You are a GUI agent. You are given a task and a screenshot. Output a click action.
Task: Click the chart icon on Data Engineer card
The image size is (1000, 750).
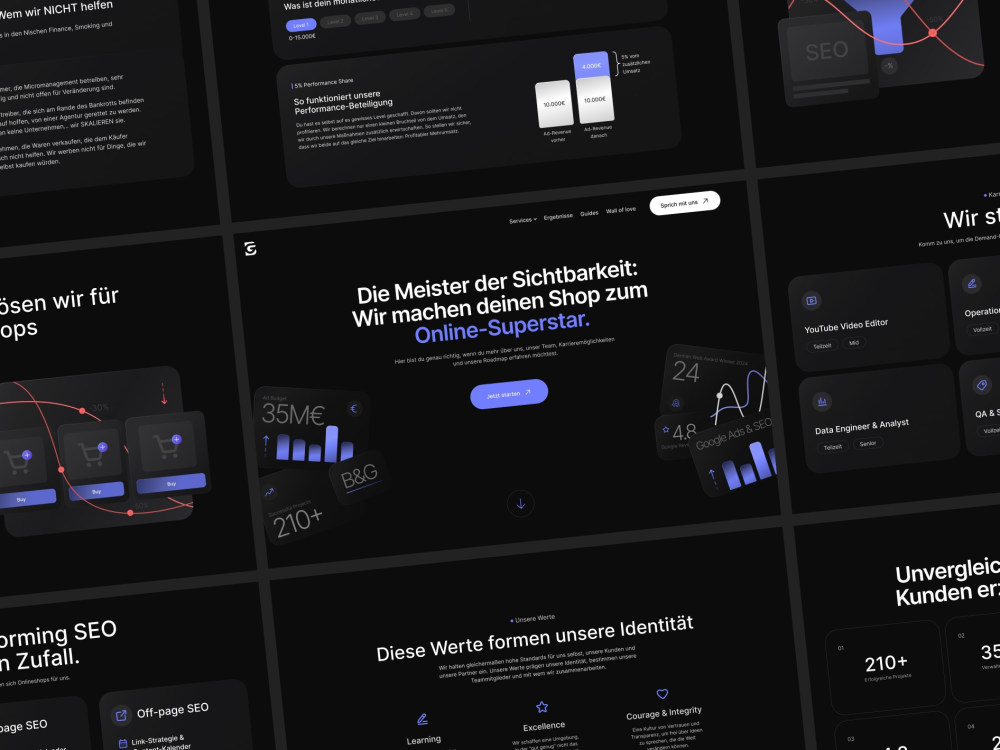822,401
